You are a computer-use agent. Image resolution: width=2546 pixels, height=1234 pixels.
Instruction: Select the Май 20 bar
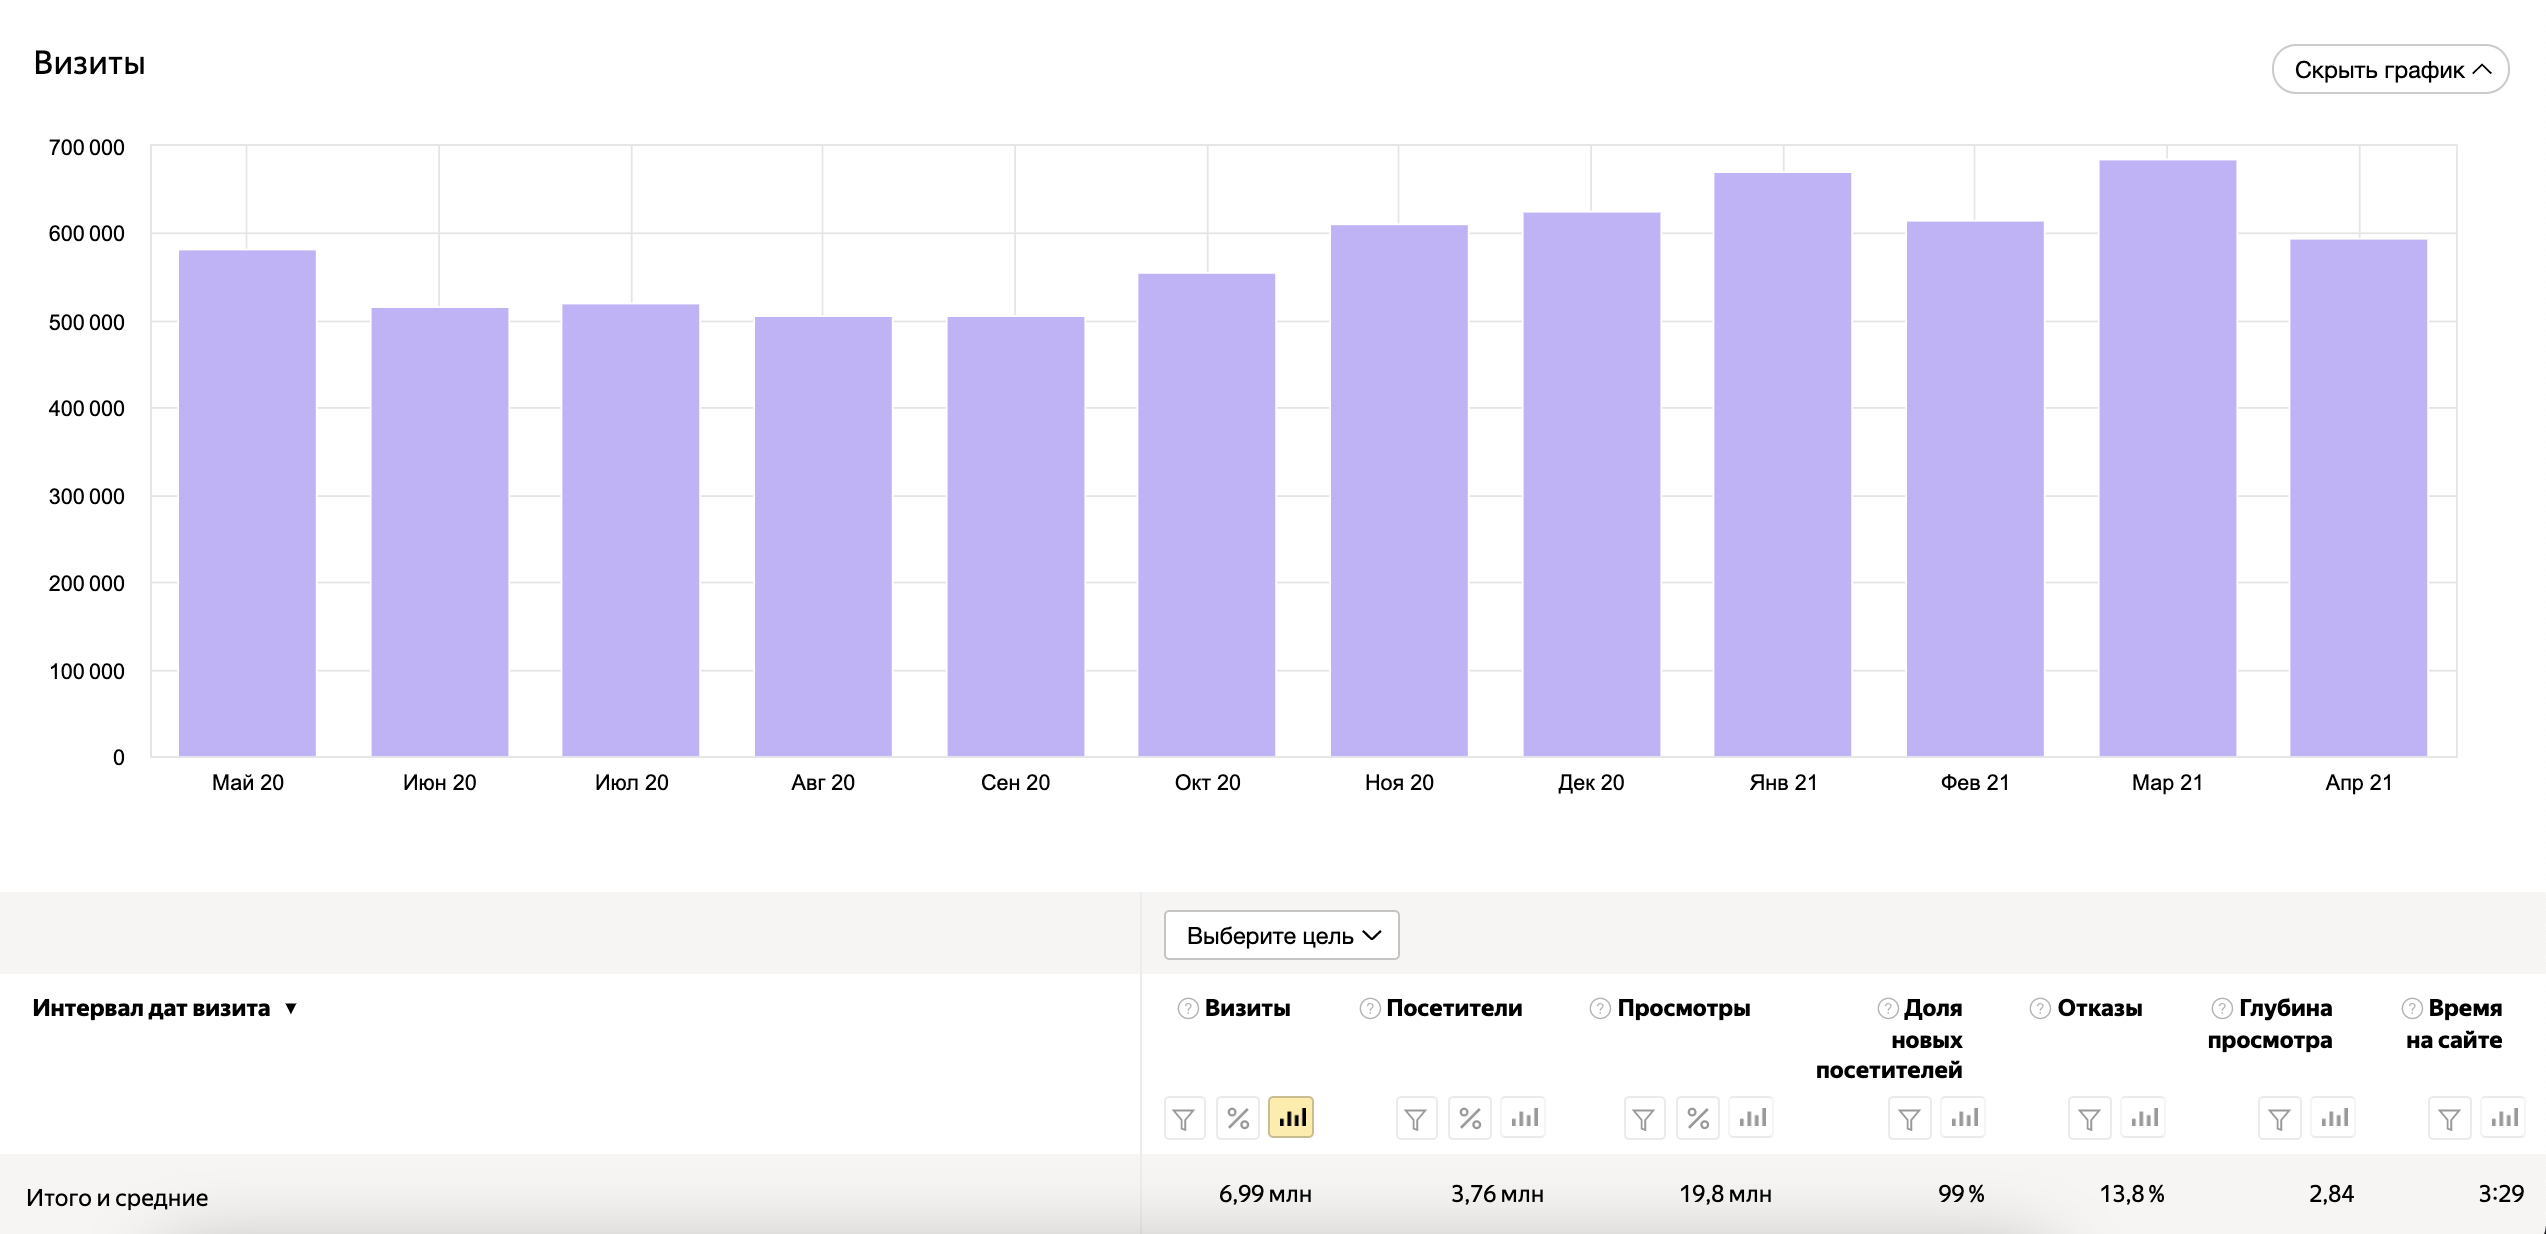coord(247,503)
